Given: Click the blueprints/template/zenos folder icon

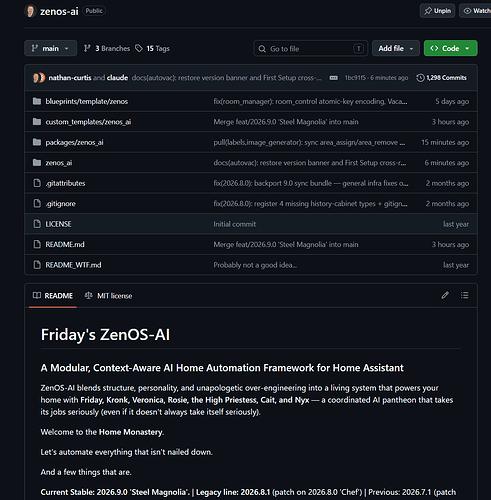Looking at the screenshot, I should [x=37, y=101].
